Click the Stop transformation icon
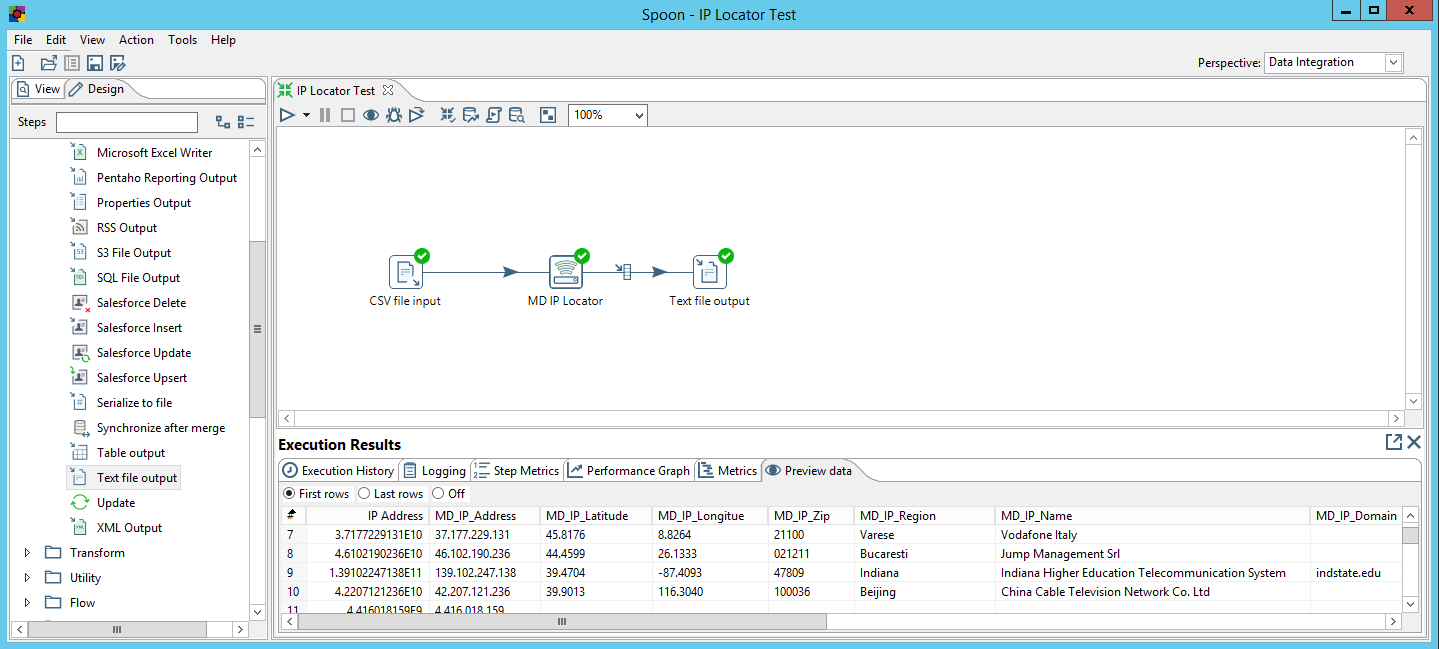1439x649 pixels. point(347,115)
